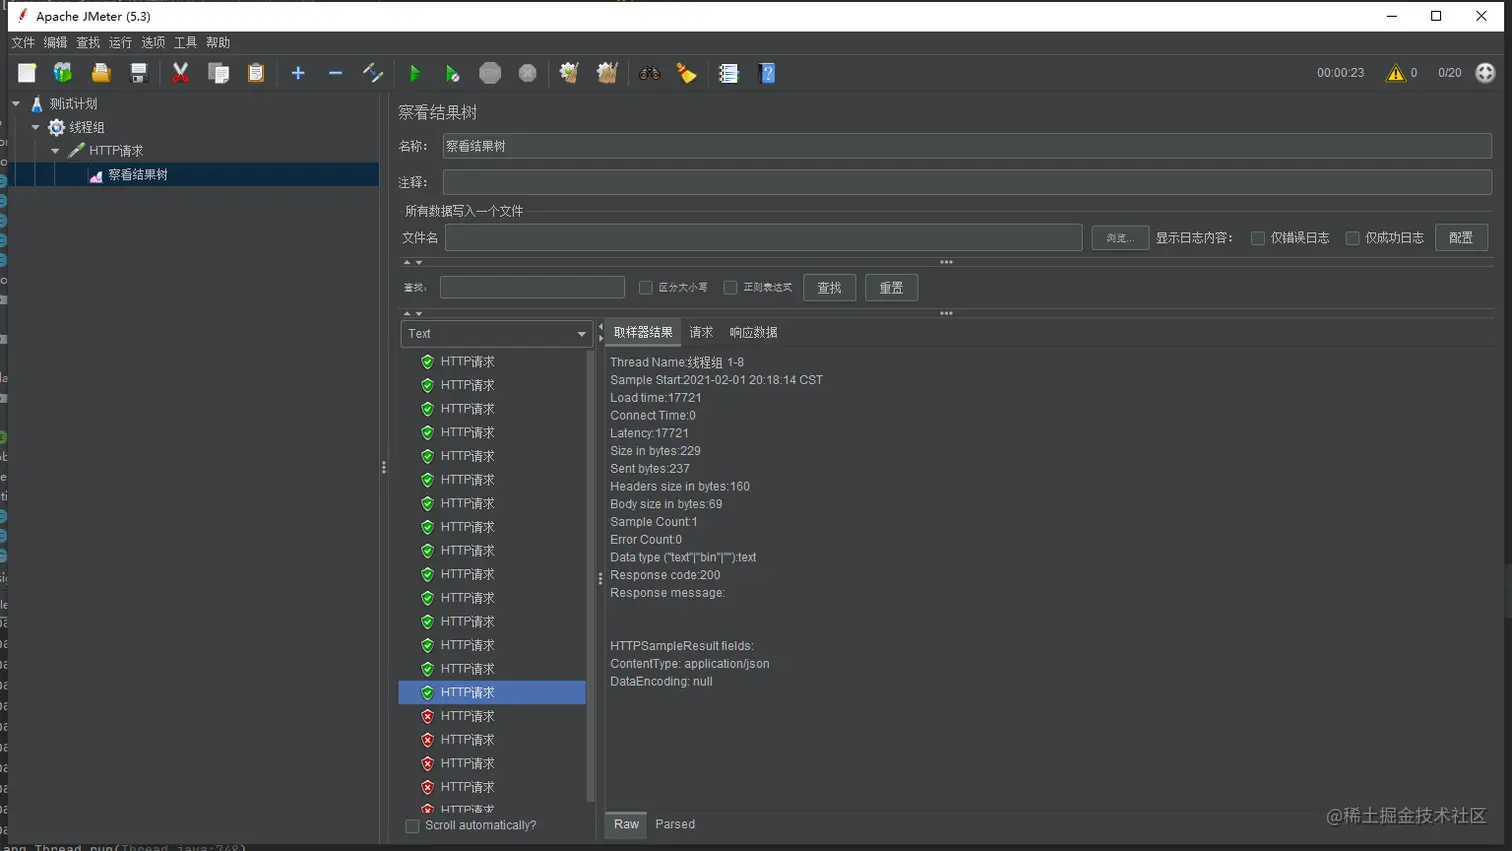Viewport: 1512px width, 851px height.
Task: Select the highlighted HTTP请求 result row
Action: point(492,692)
